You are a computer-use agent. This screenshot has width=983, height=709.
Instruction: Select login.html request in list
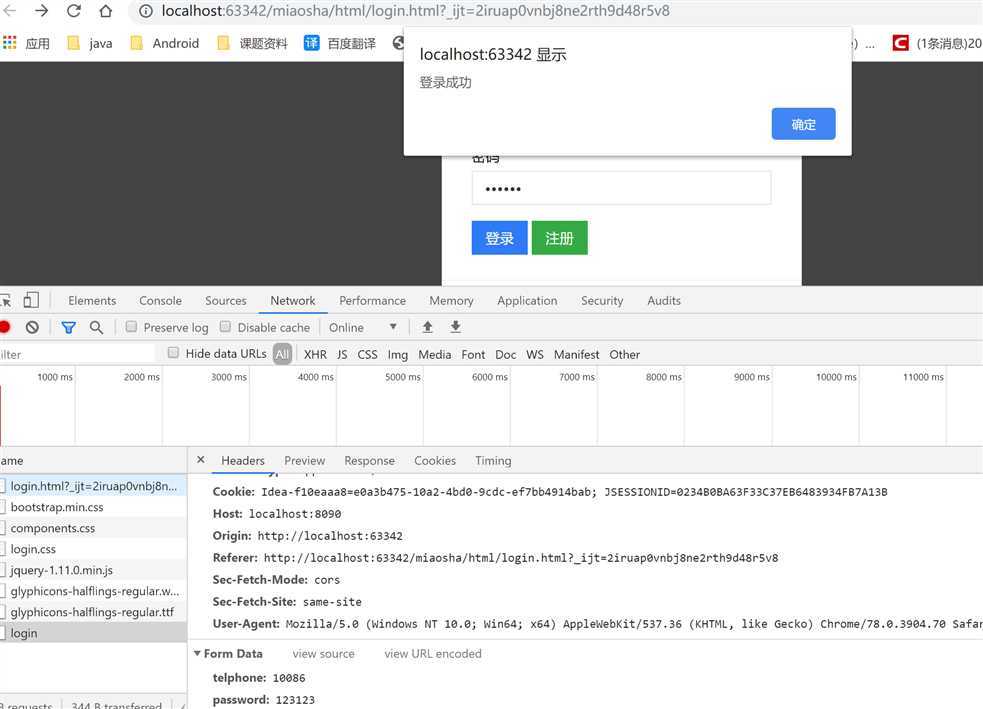click(93, 486)
